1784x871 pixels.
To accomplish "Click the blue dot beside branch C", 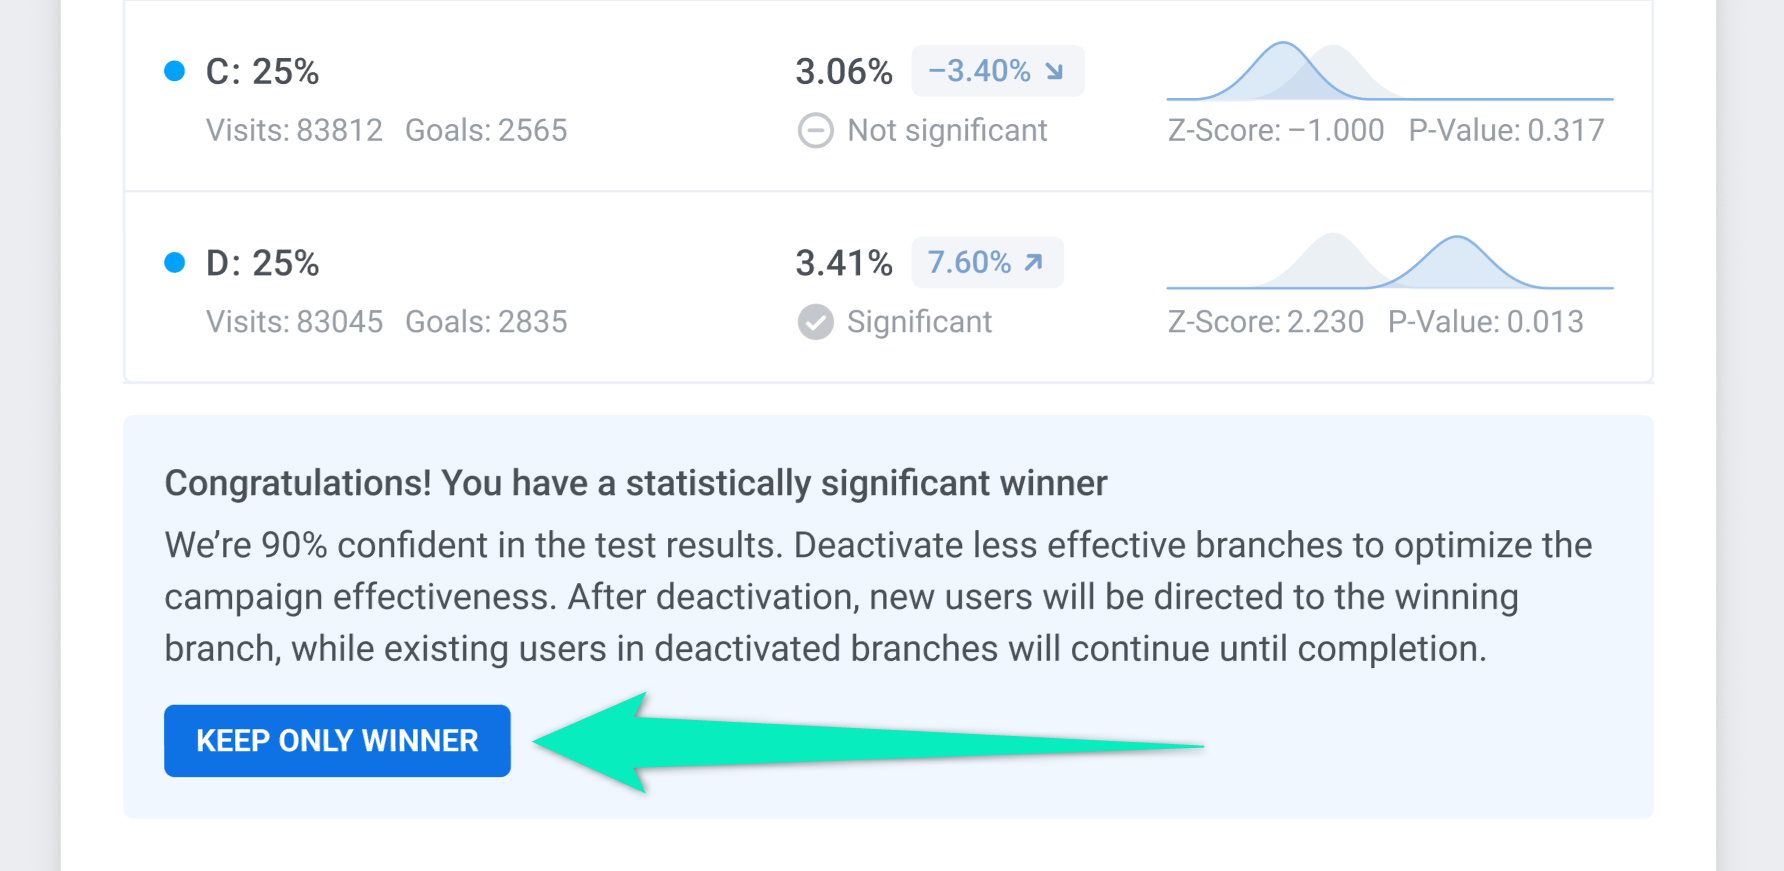I will coord(175,71).
